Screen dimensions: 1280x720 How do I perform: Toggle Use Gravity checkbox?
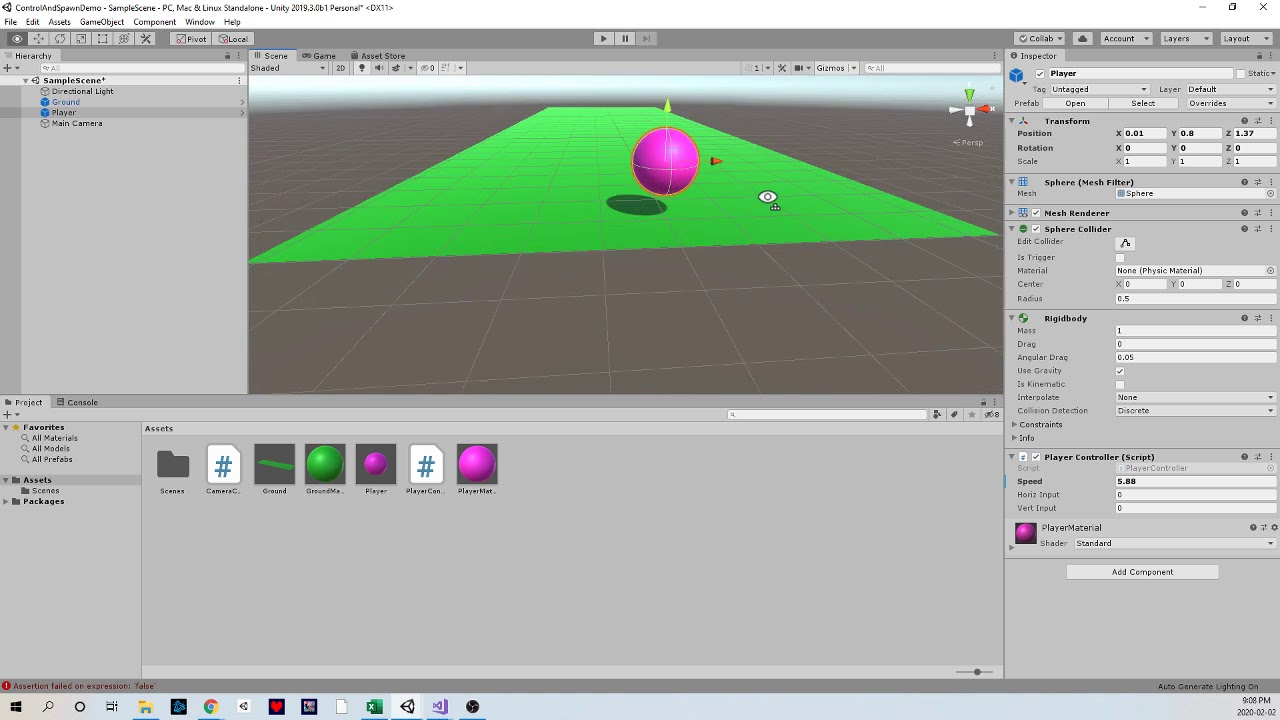coord(1120,371)
